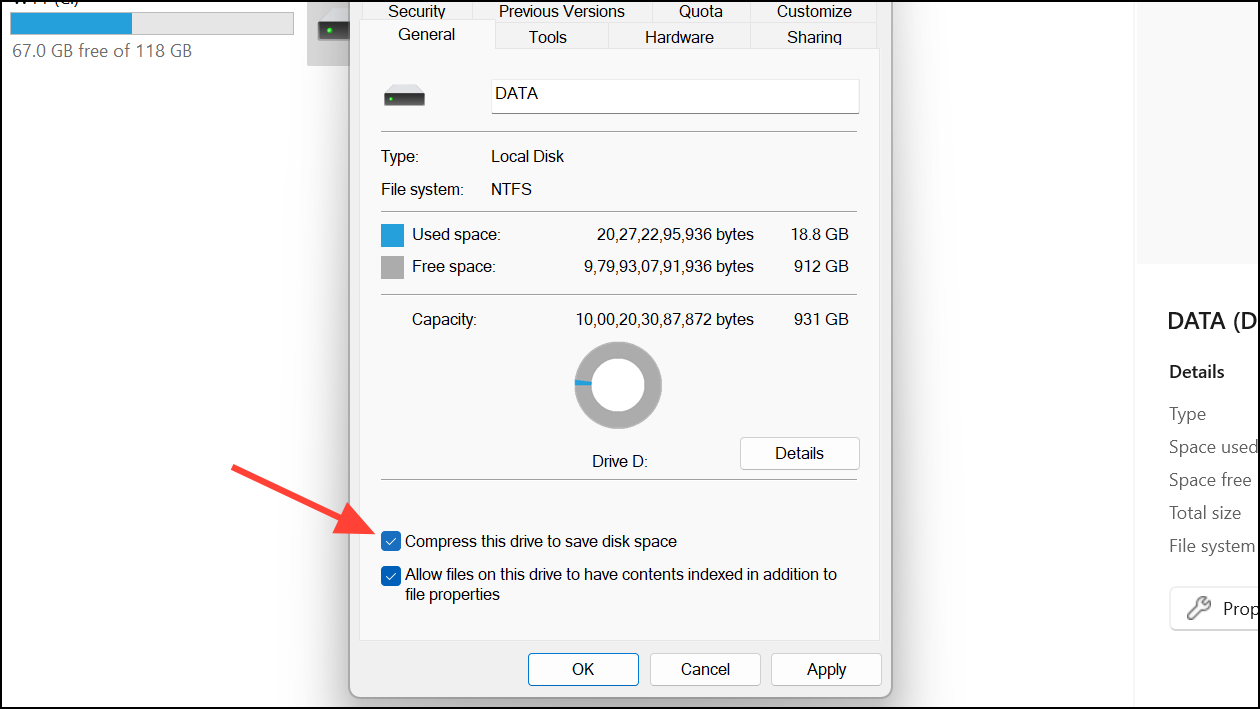Screen dimensions: 1260x709
Task: Open the Tools tab
Action: click(547, 36)
